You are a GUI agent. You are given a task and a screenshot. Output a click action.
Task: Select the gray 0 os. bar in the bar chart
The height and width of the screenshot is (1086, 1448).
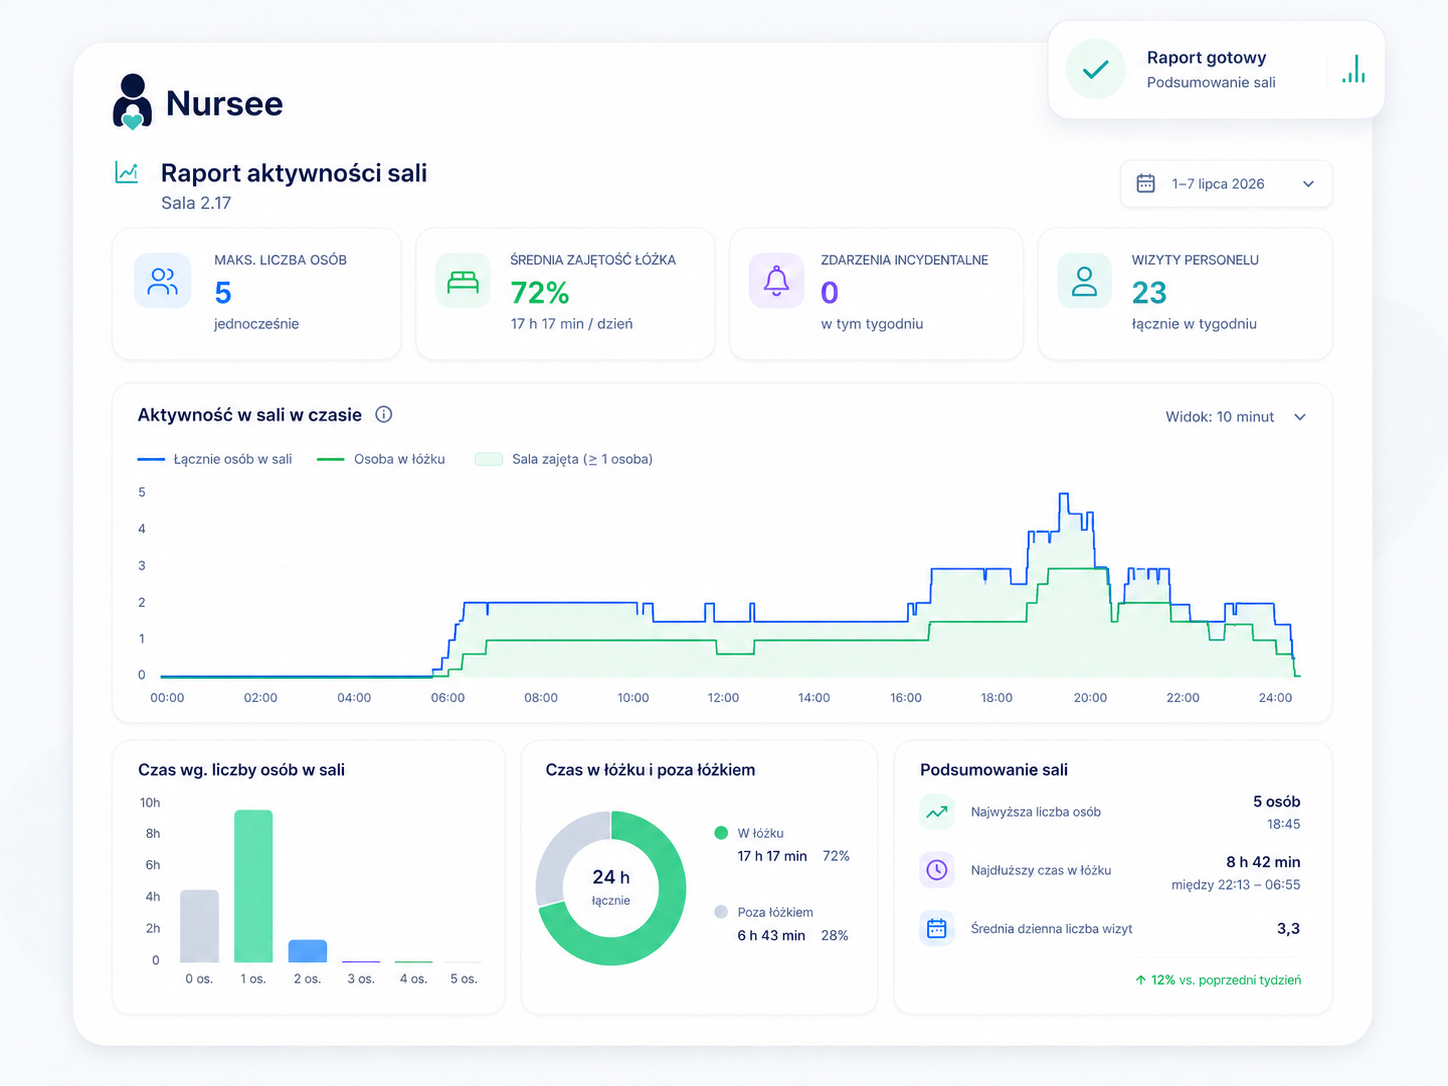coord(199,926)
